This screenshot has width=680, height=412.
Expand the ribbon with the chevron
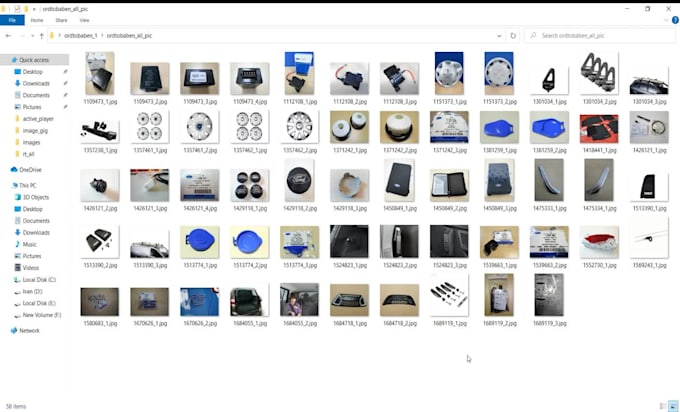coord(666,20)
